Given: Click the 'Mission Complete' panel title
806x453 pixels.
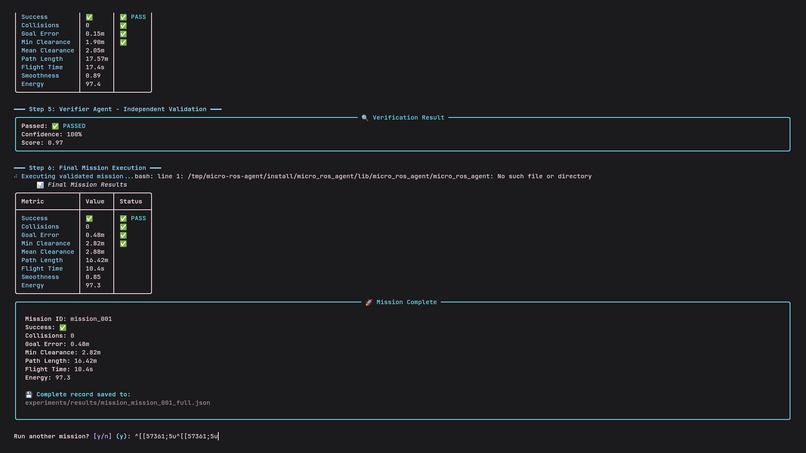Looking at the screenshot, I should (407, 302).
